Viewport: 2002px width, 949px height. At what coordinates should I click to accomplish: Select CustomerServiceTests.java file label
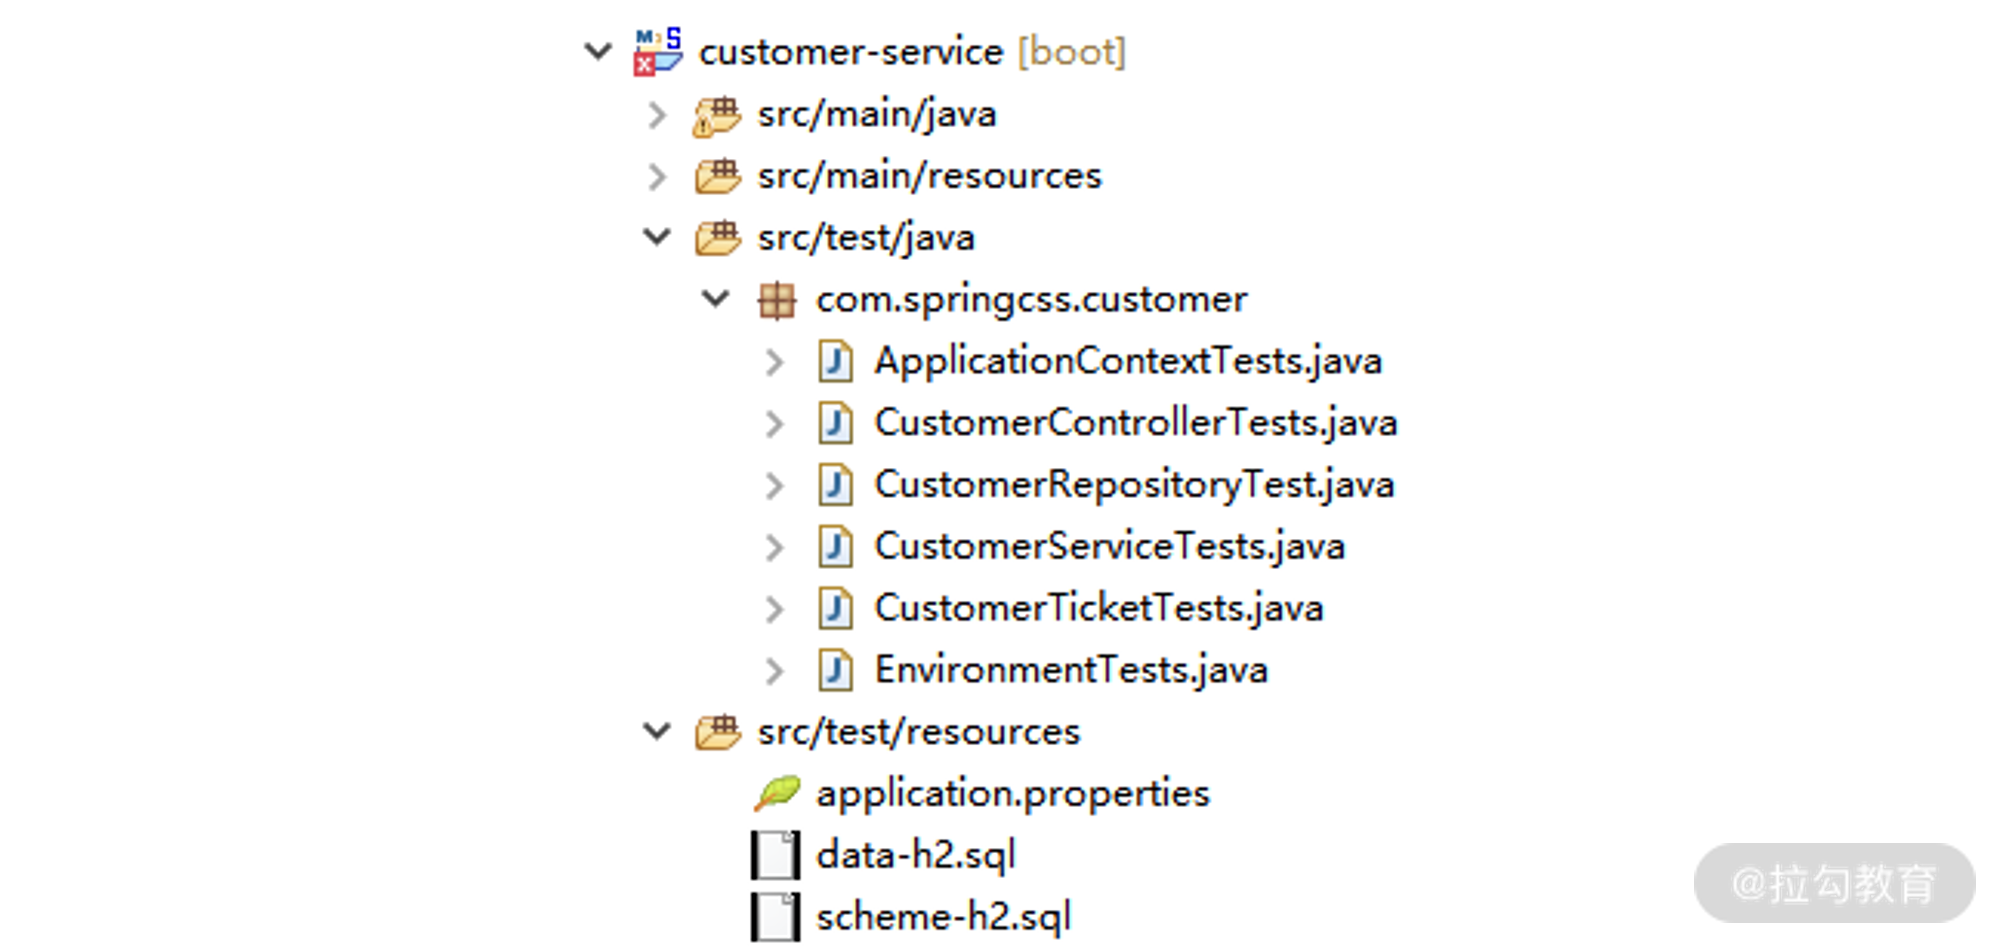tap(1109, 547)
